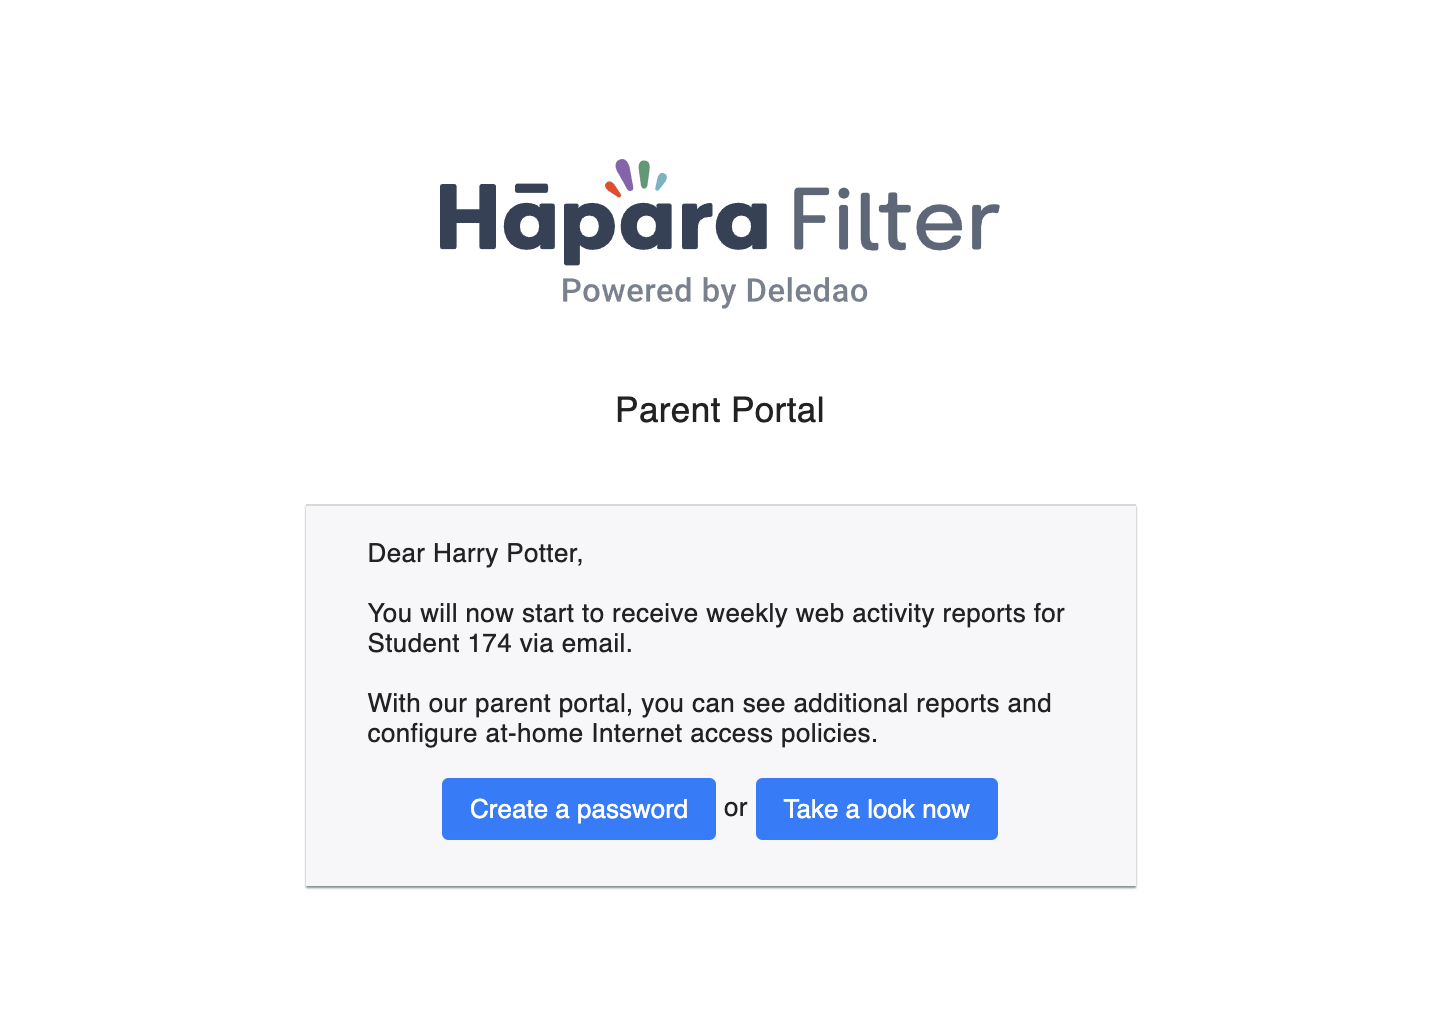Click the red petal of the logo
This screenshot has height=1026, width=1452.
612,188
